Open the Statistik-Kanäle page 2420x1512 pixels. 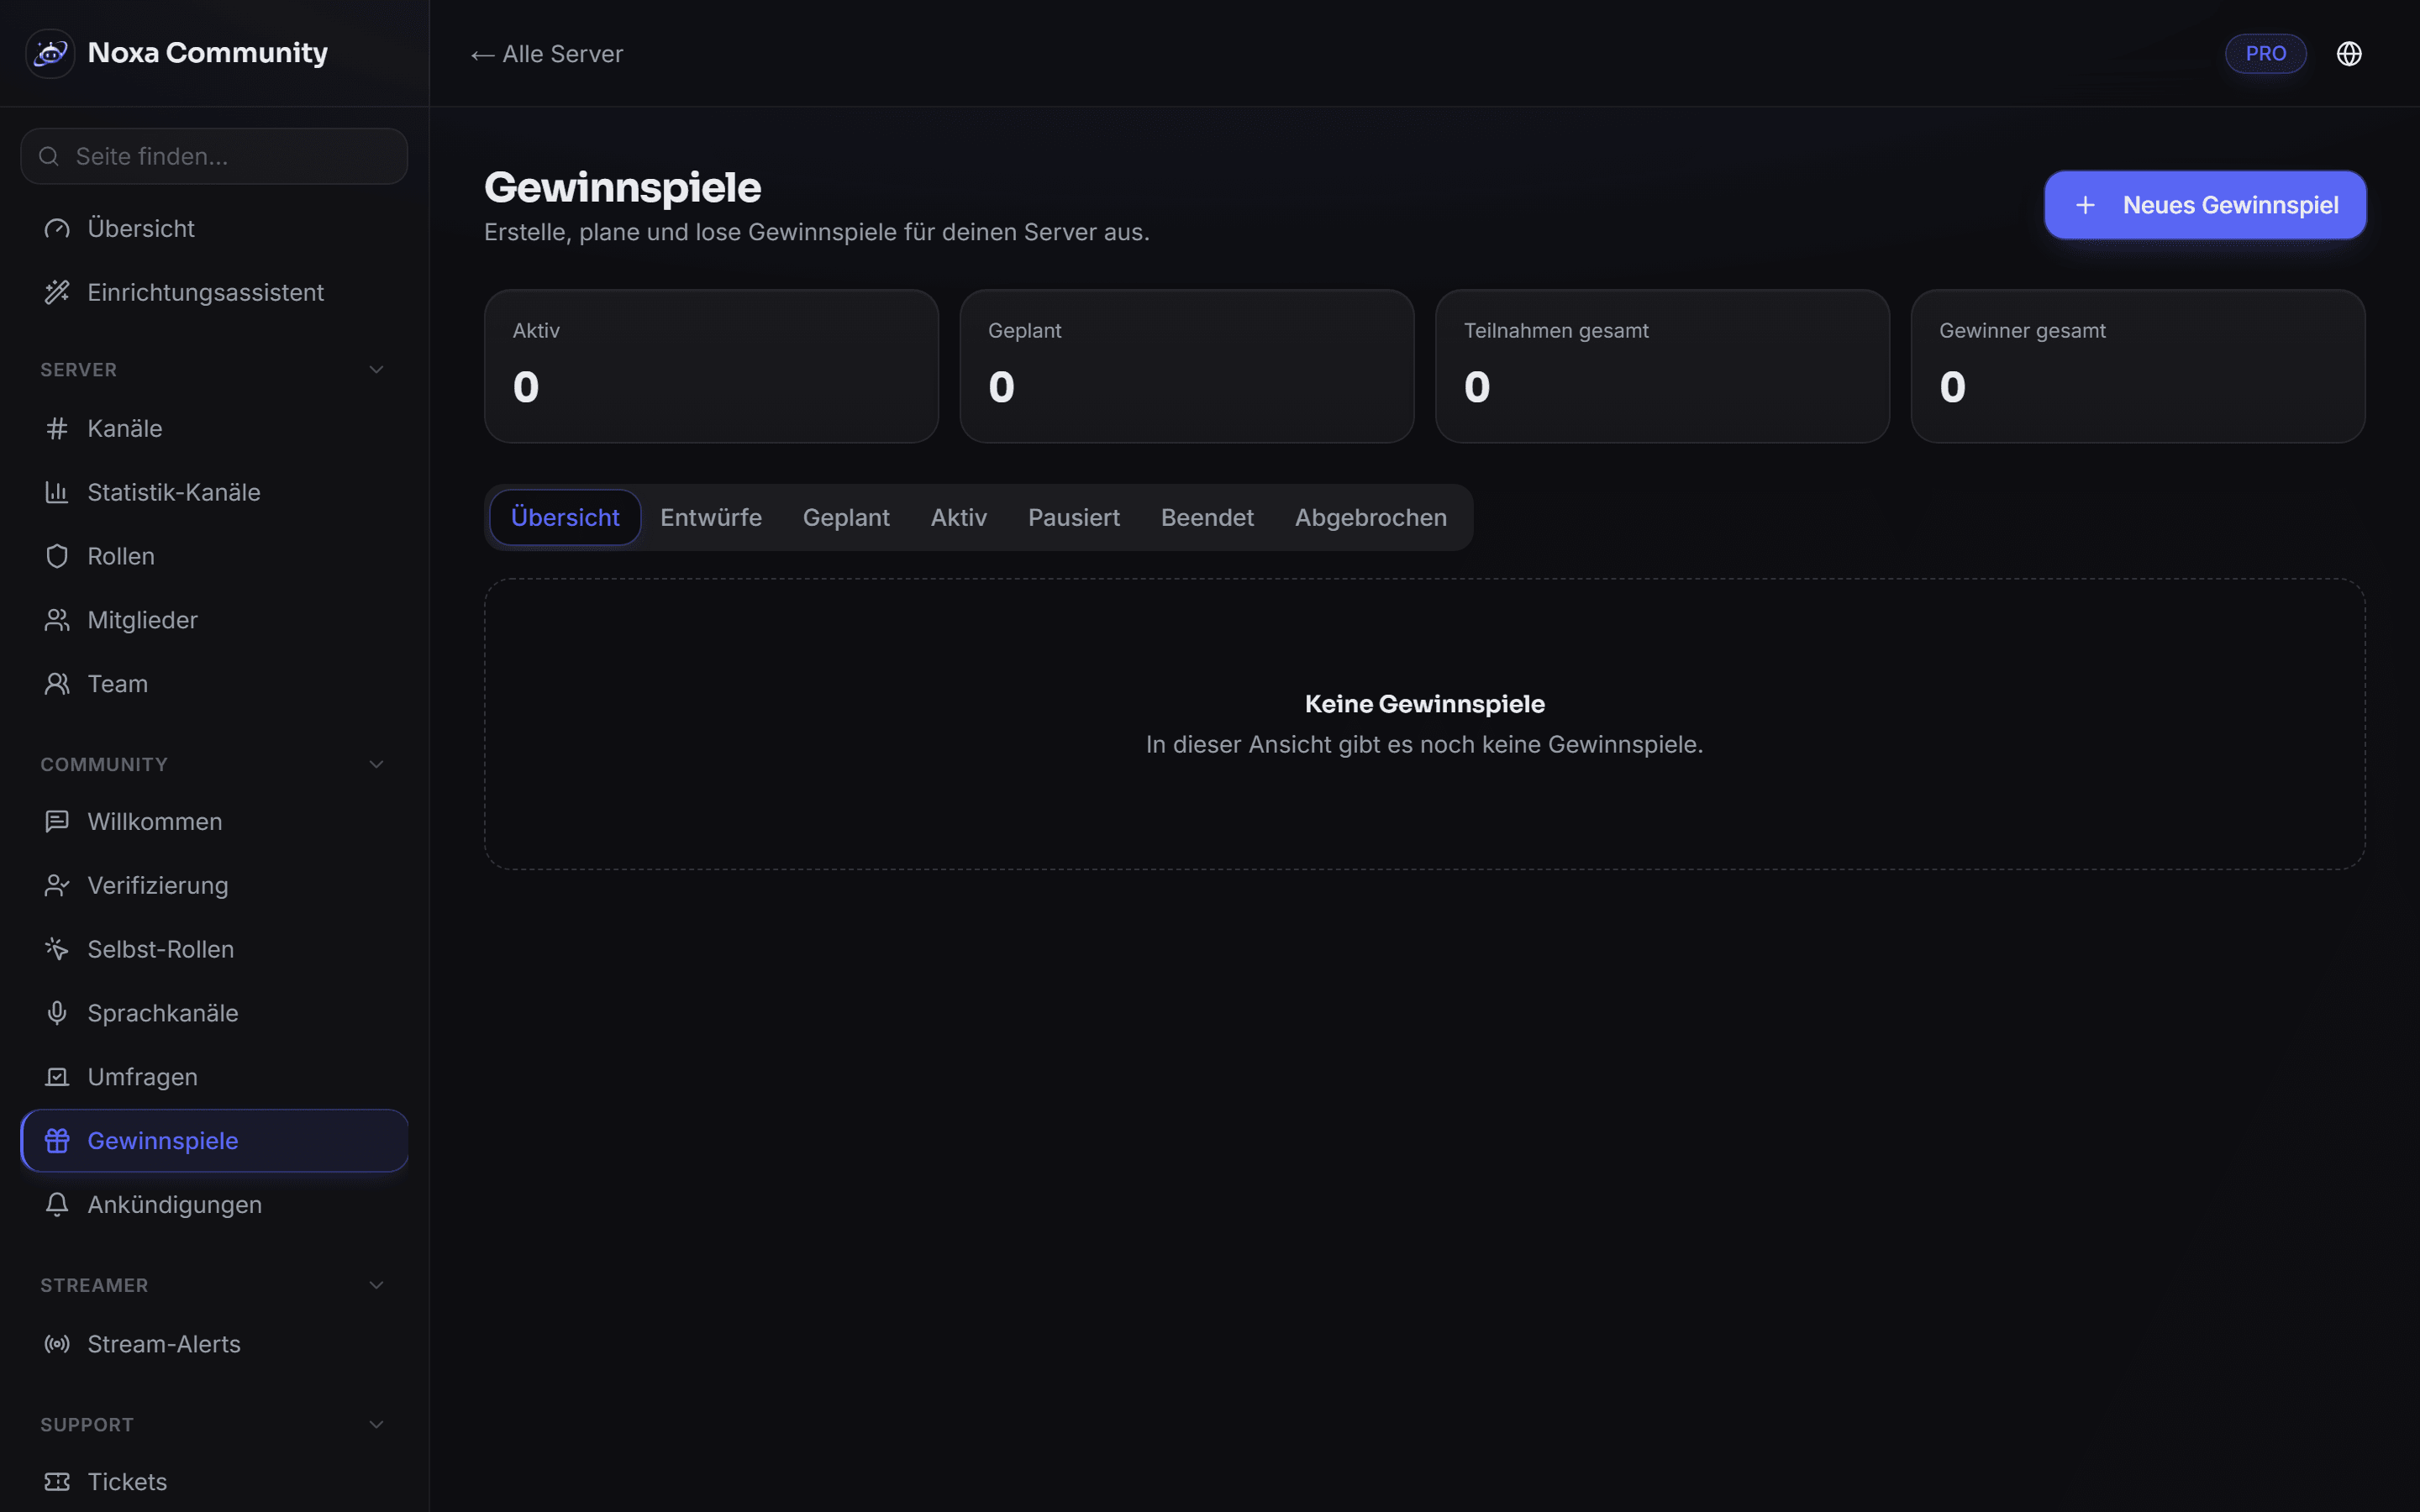tap(214, 492)
